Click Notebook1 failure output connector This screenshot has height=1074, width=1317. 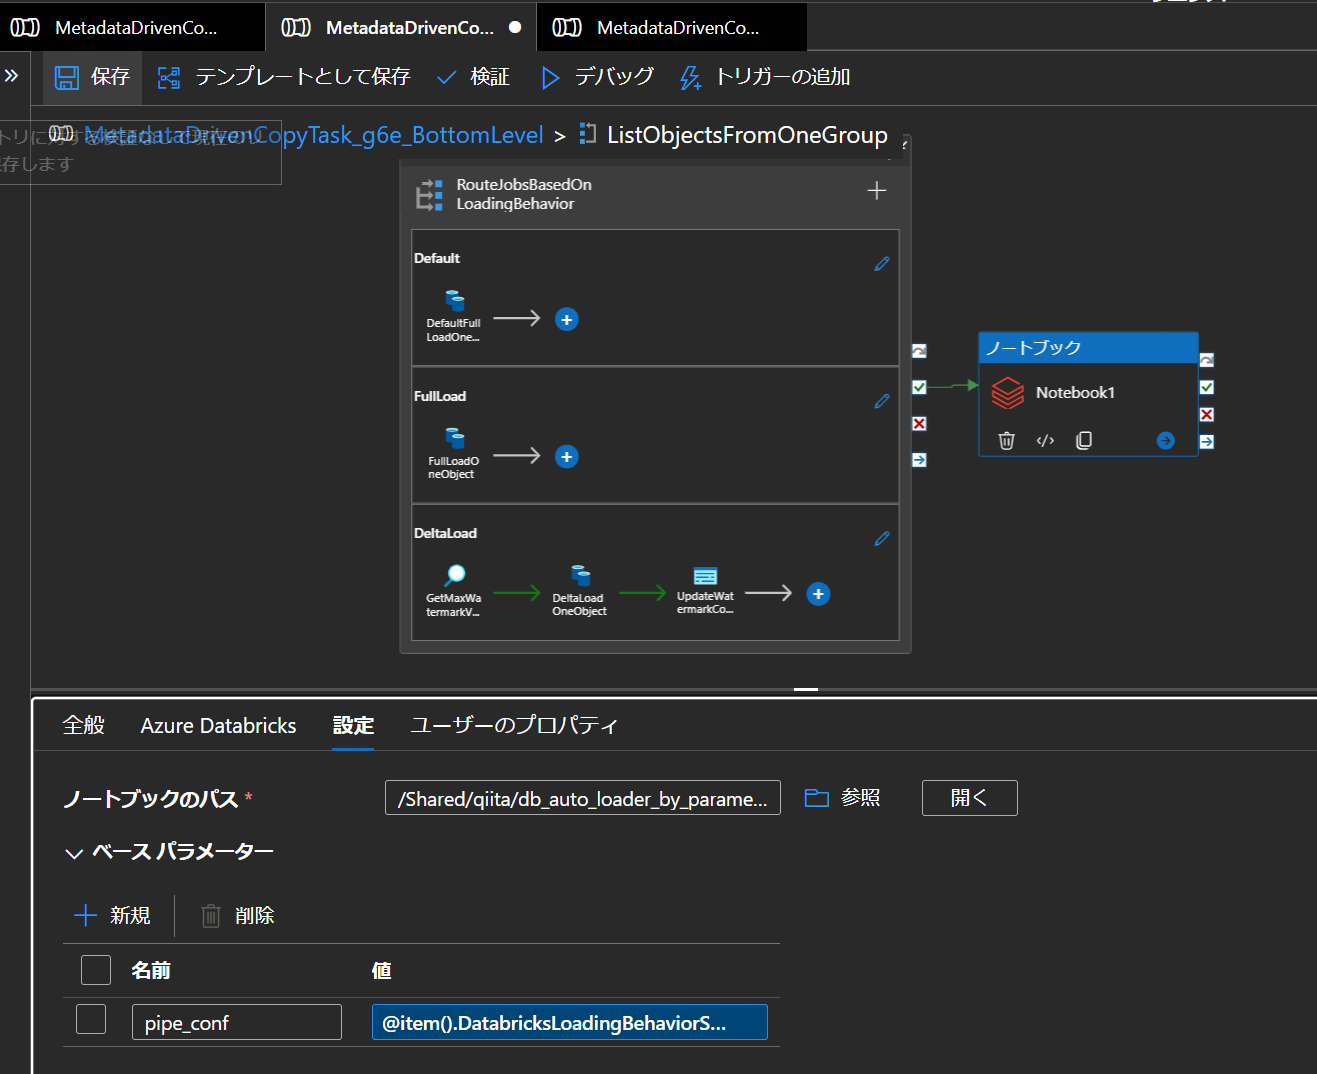pyautogui.click(x=1207, y=414)
